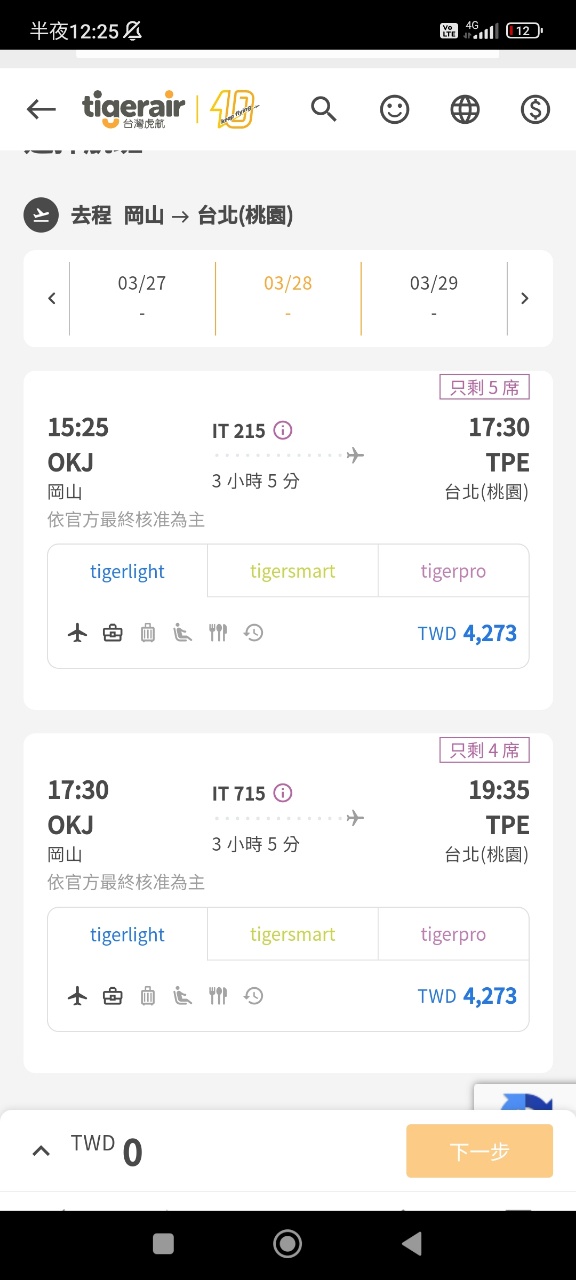Viewport: 576px width, 1280px height.
Task: Click info icon next to IT 215
Action: pos(283,430)
